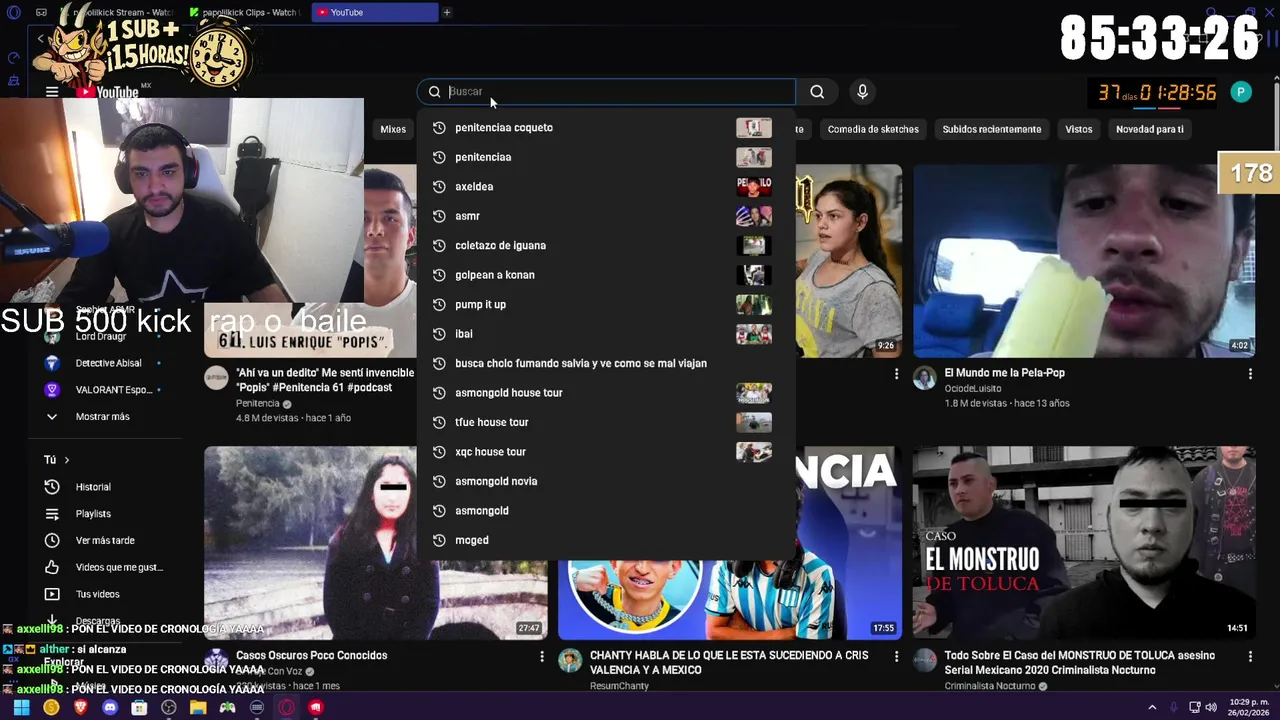Screen dimensions: 1280x720
Task: Pick suggestion coletazo de iguana
Action: pyautogui.click(x=606, y=246)
